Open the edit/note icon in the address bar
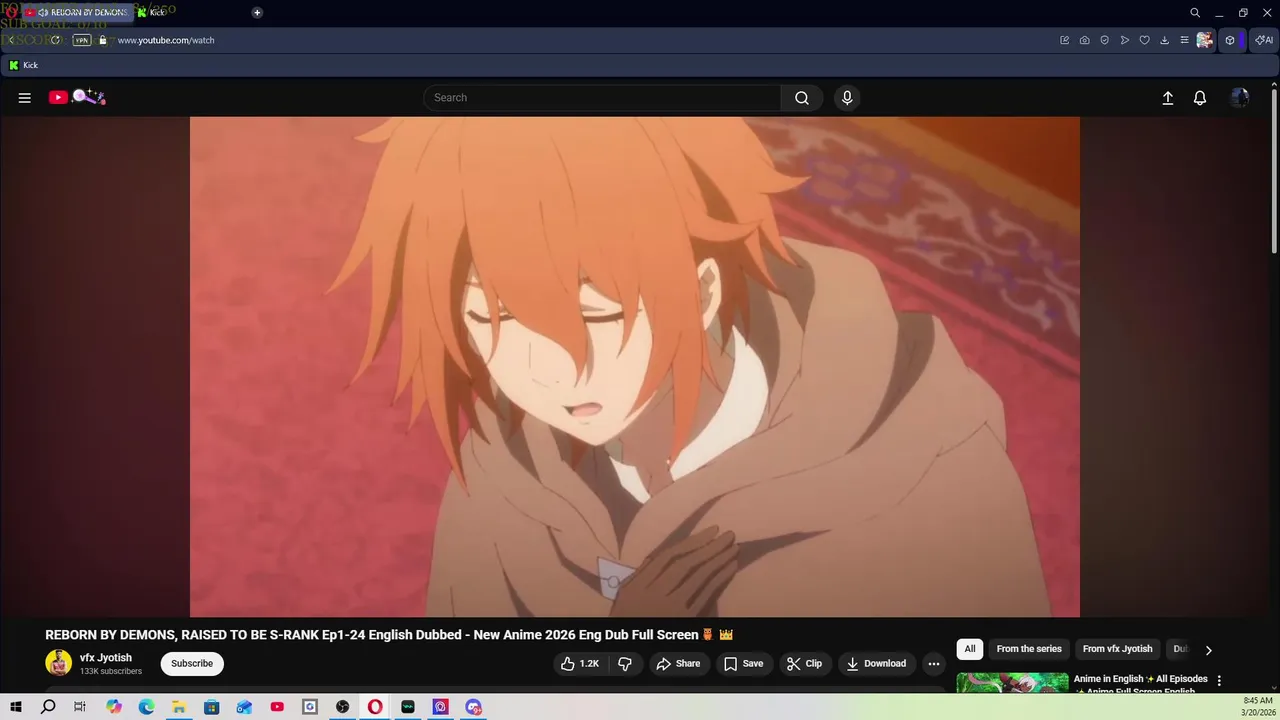 pos(1065,40)
